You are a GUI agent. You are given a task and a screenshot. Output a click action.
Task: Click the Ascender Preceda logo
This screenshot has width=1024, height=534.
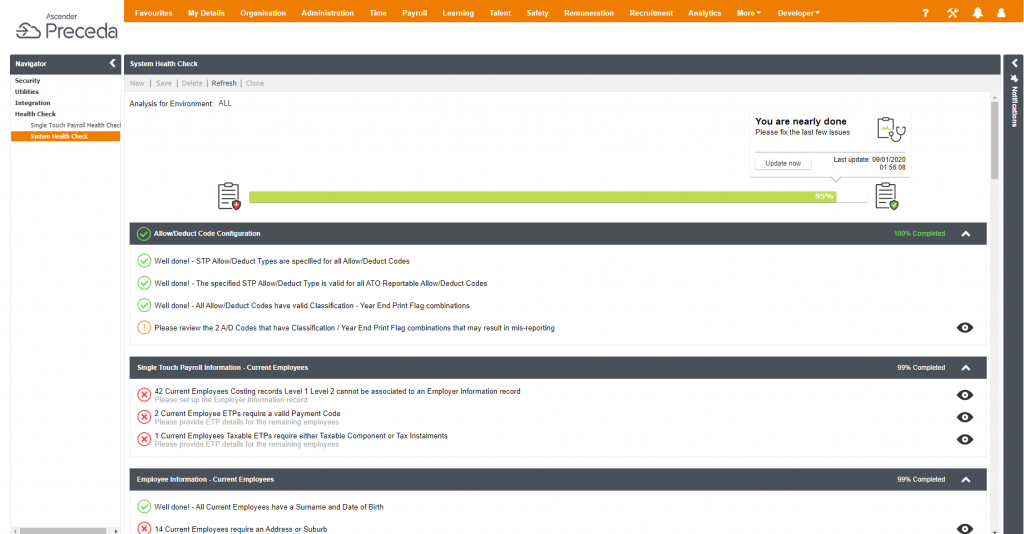(x=66, y=27)
